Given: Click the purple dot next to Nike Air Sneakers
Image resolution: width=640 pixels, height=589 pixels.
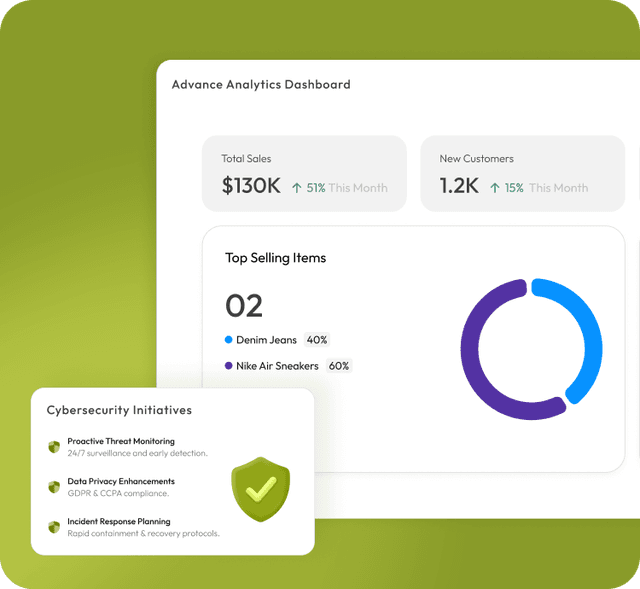Looking at the screenshot, I should (229, 366).
